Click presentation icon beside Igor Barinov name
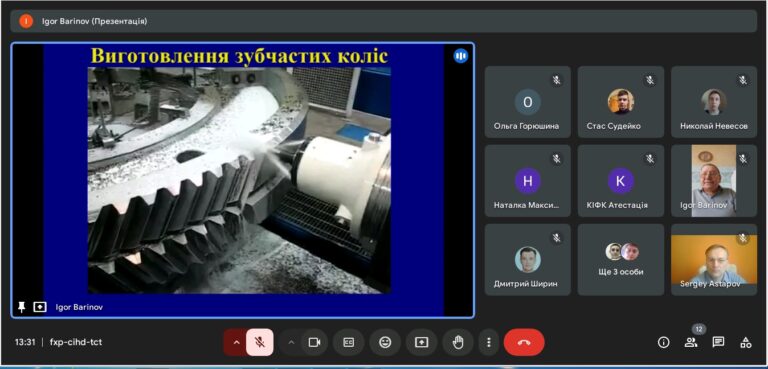 [x=40, y=307]
